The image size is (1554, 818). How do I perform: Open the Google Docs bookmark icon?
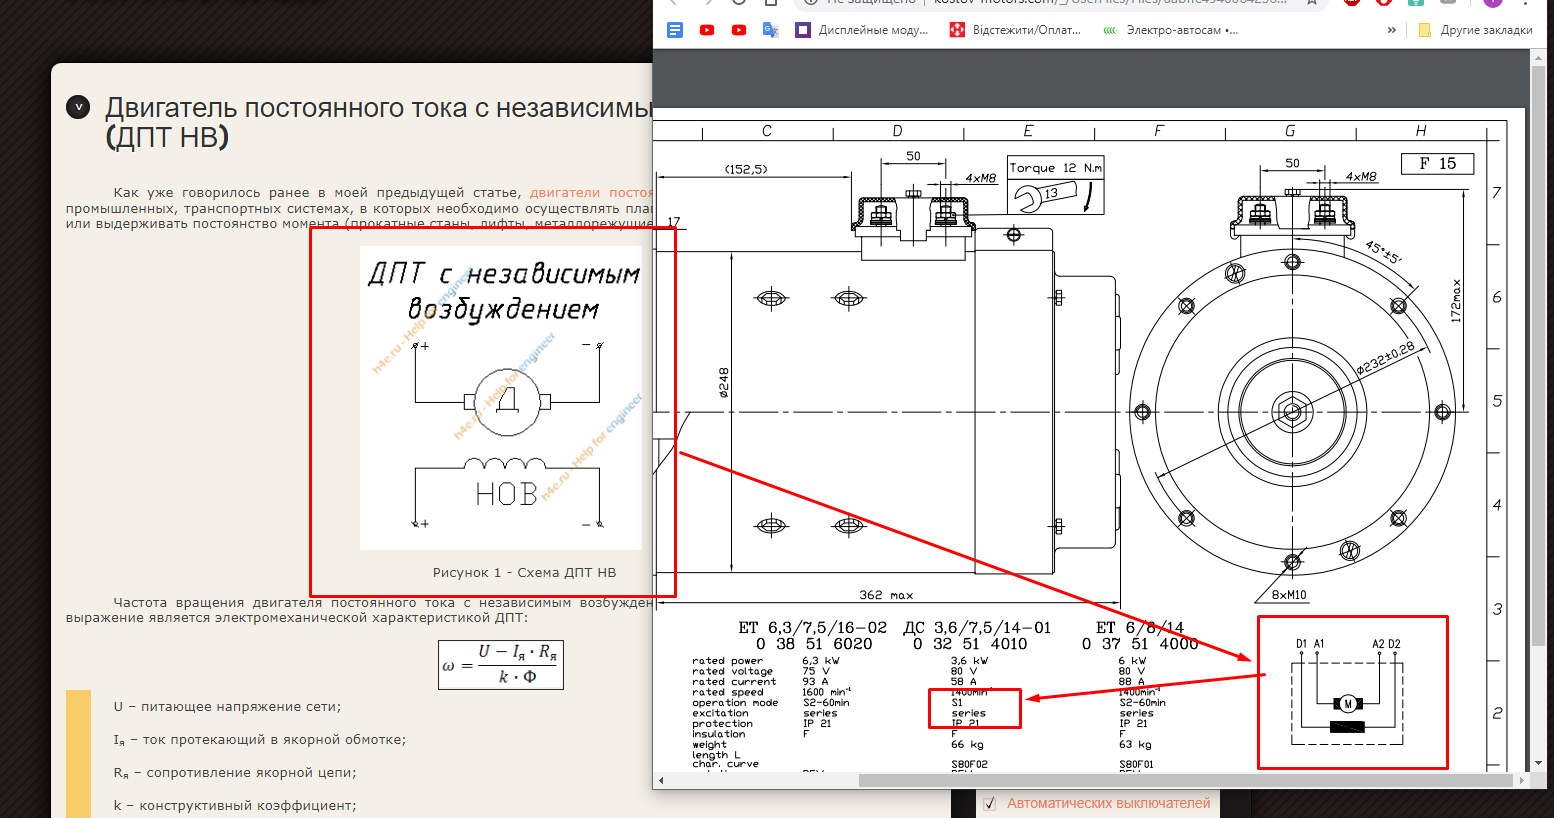click(675, 30)
